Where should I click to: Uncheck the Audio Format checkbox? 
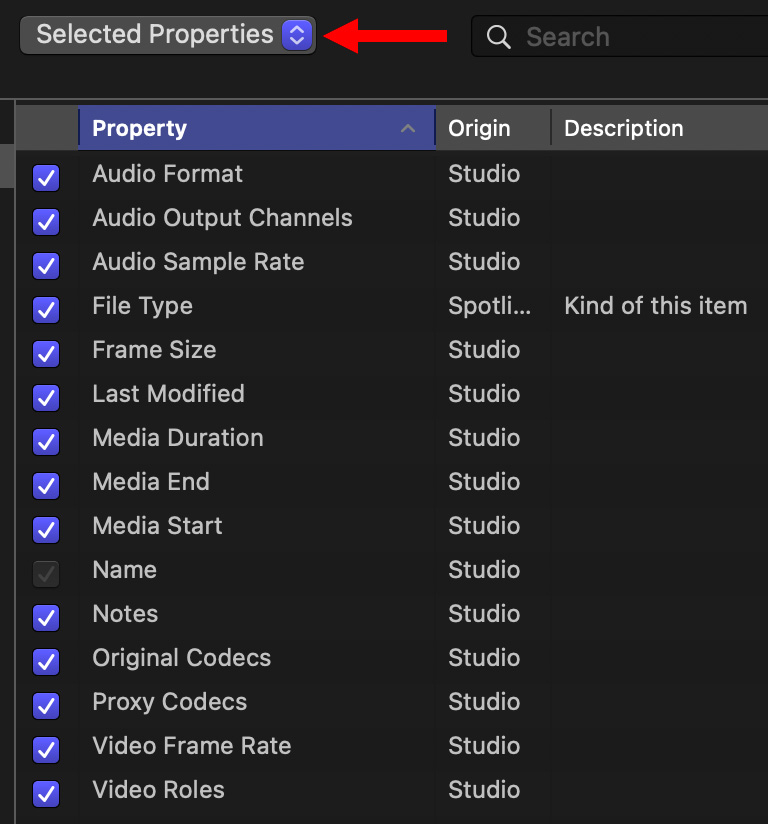(x=46, y=178)
